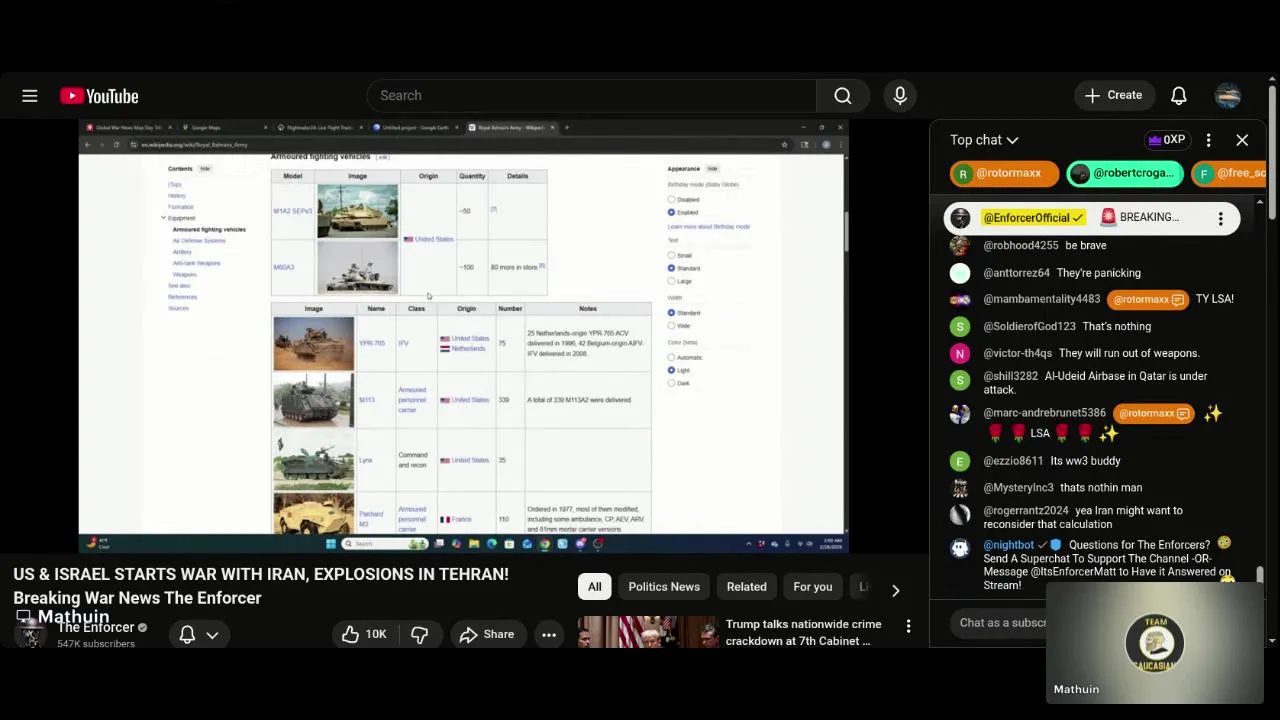The height and width of the screenshot is (720, 1280).
Task: Open pinned message options menu
Action: 1220,218
